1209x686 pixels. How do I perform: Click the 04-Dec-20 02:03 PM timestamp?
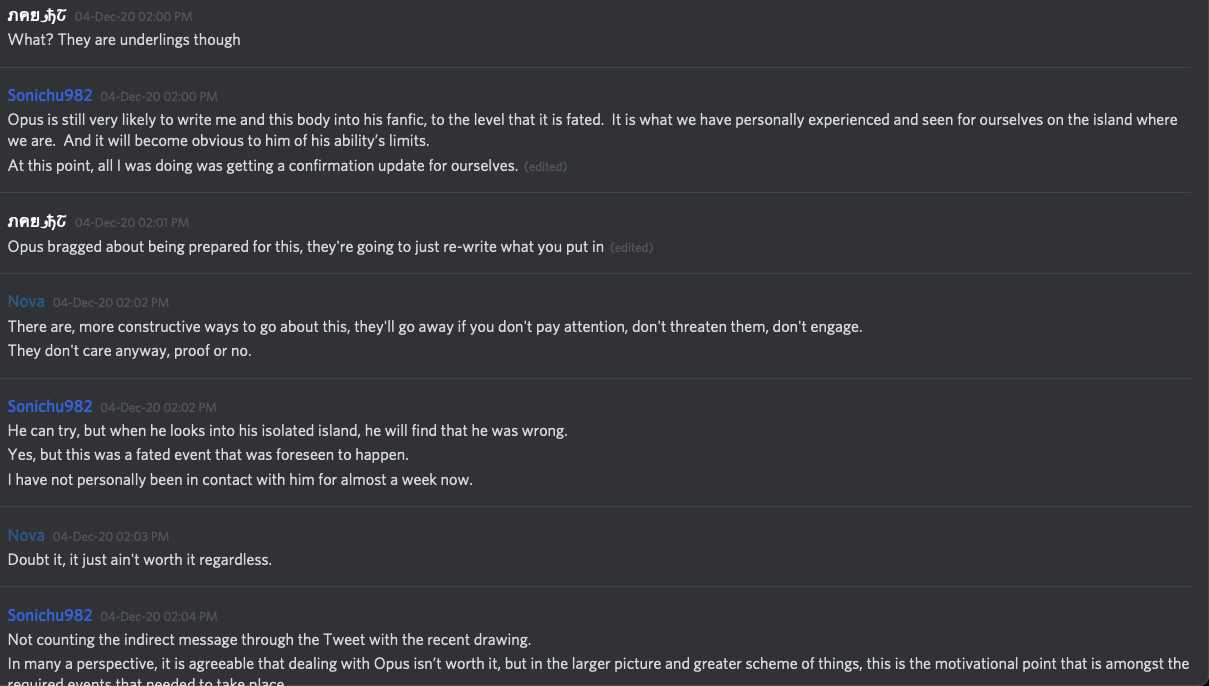[111, 537]
